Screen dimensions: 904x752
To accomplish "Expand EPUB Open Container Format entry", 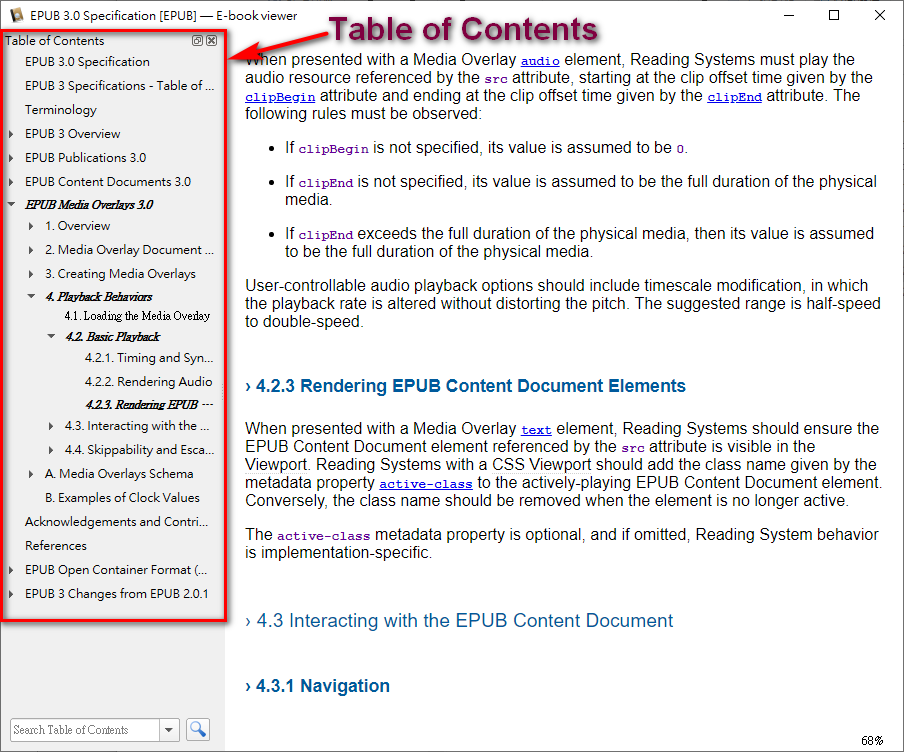I will pyautogui.click(x=11, y=570).
